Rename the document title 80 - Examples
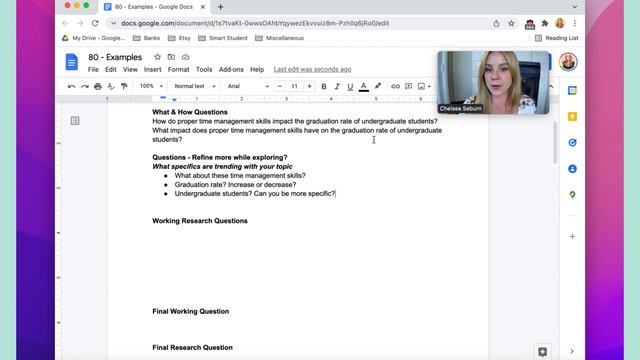Image resolution: width=640 pixels, height=360 pixels. coord(115,57)
